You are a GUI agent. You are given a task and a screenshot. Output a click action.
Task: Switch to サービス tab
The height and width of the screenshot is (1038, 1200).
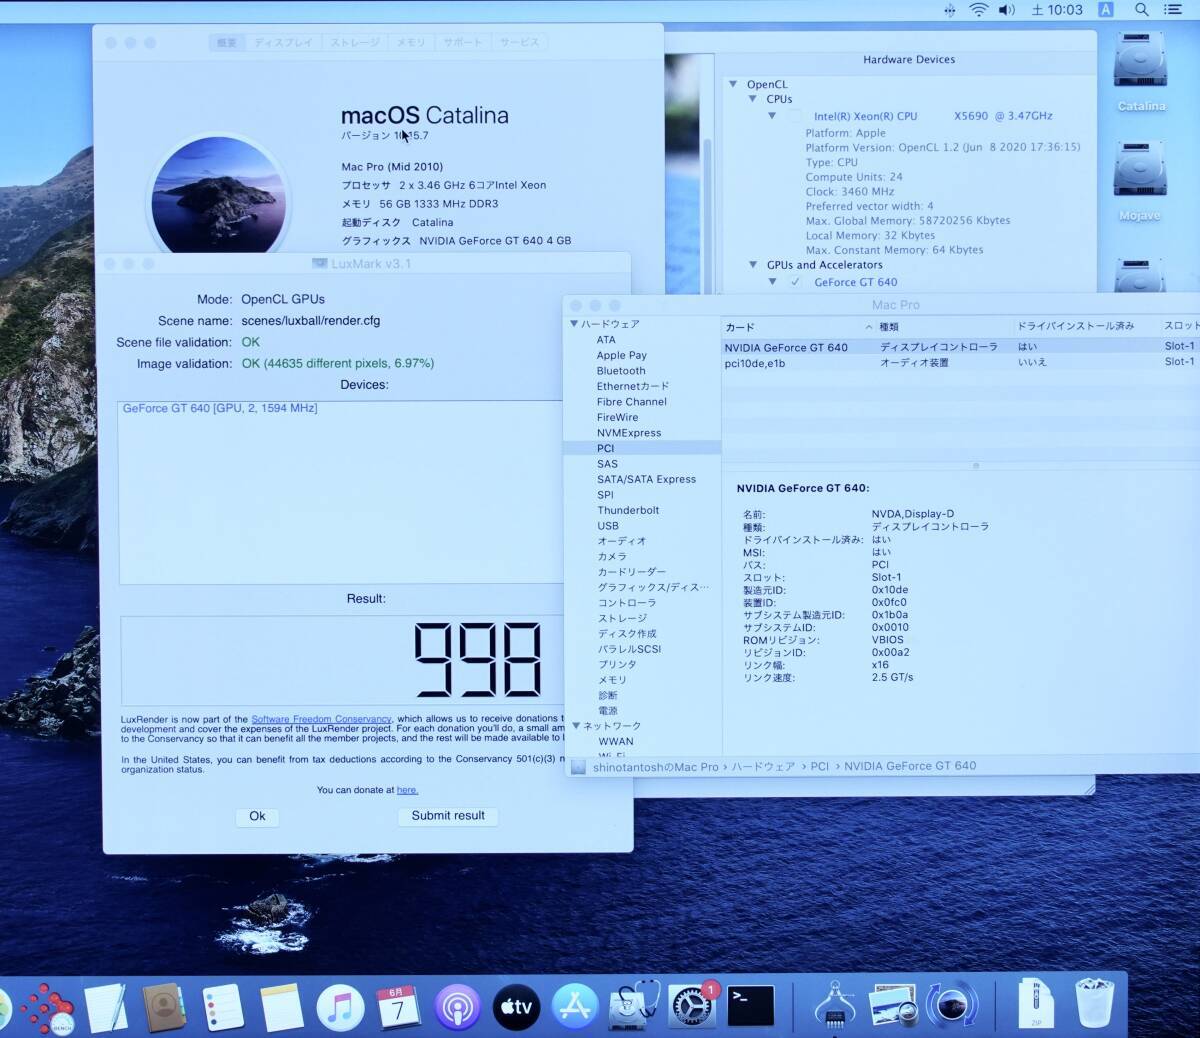coord(519,42)
